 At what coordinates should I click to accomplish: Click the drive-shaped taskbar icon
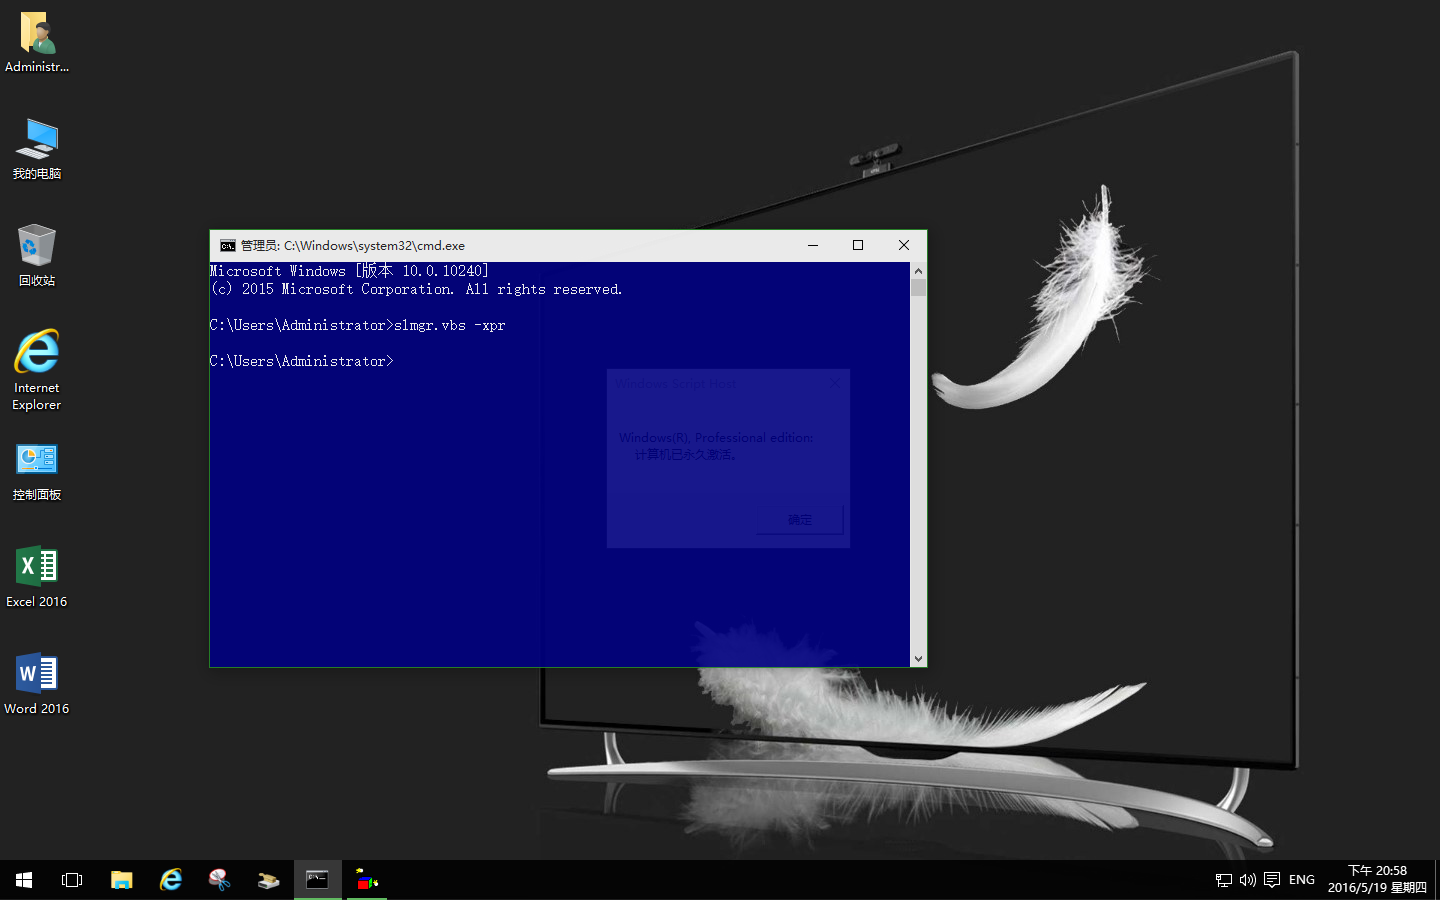[x=268, y=880]
